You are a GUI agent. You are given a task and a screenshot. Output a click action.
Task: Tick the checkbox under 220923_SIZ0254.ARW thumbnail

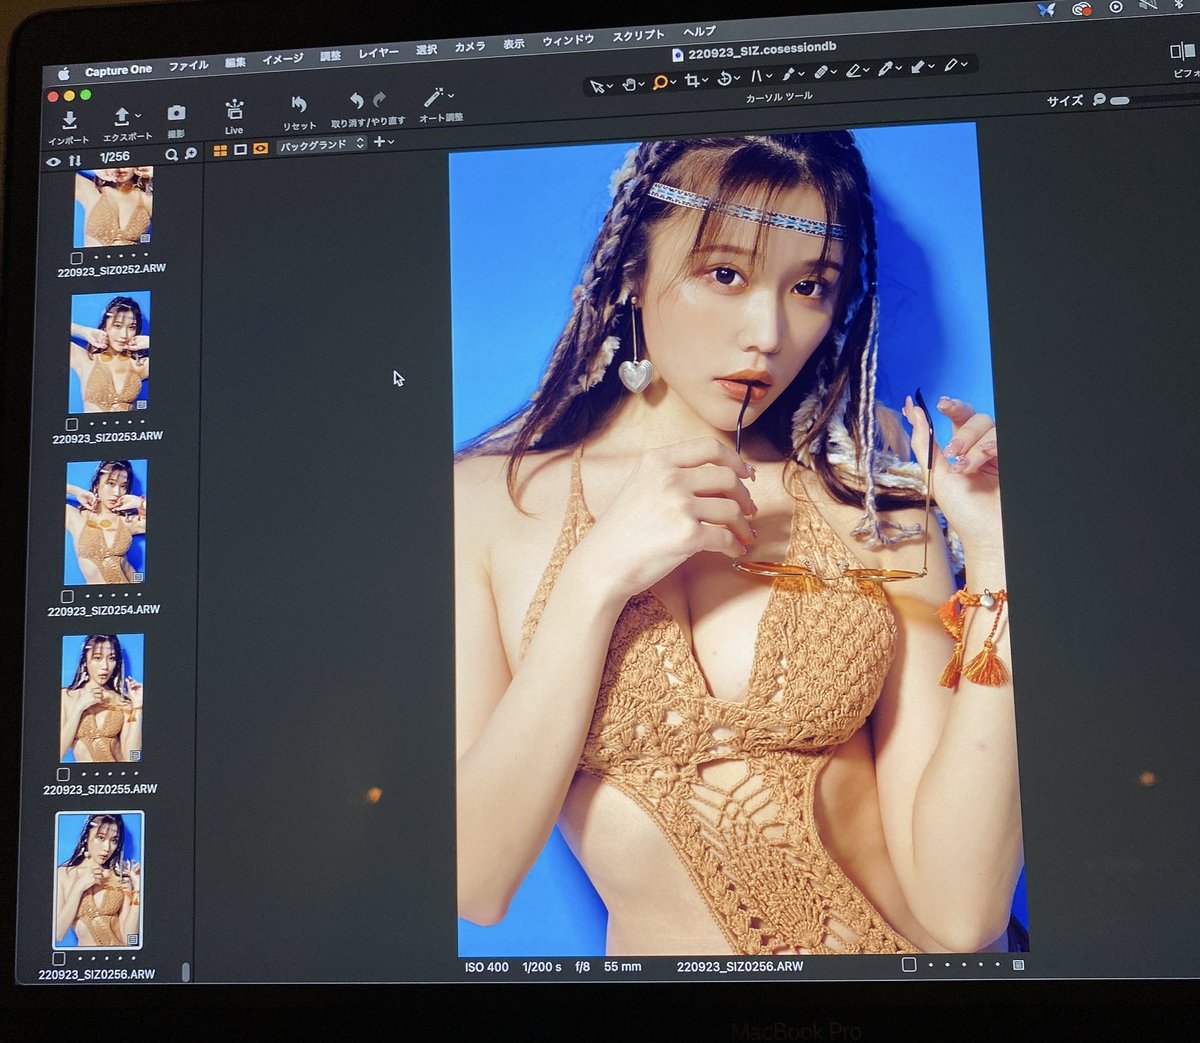67,597
